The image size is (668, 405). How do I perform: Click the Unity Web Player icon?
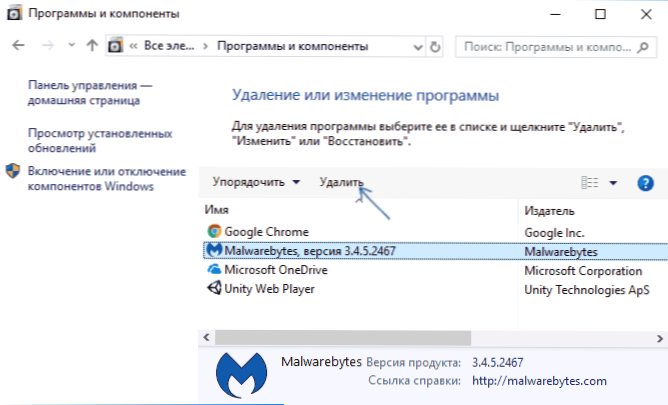click(x=214, y=288)
